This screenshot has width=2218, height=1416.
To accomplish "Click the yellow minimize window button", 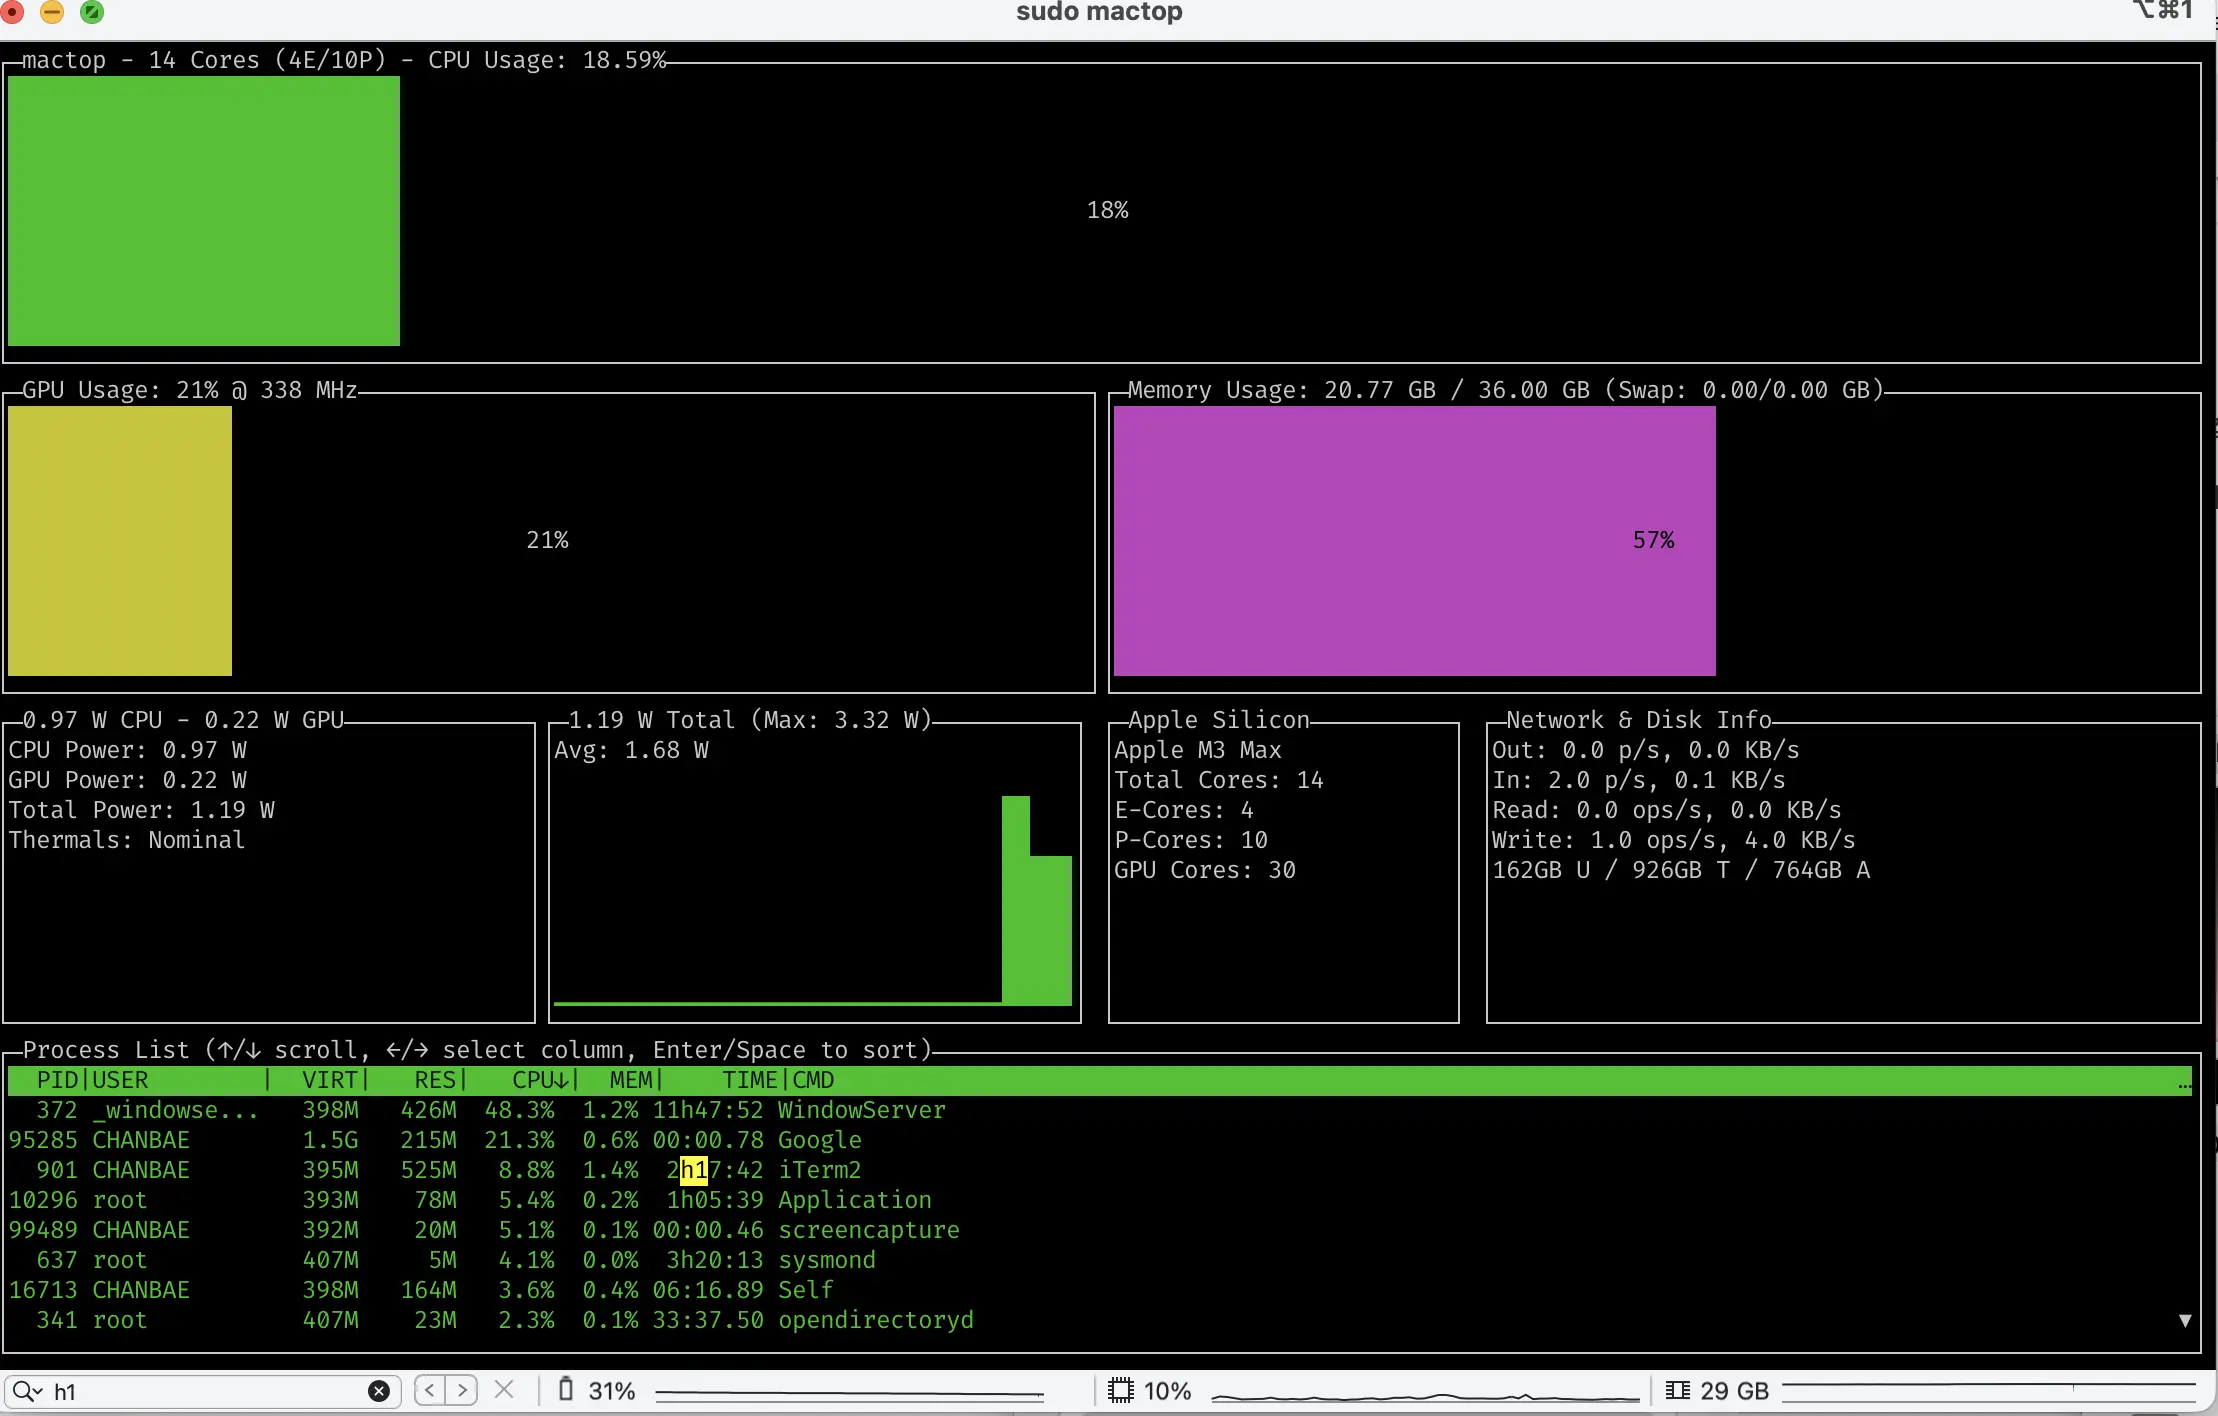I will pyautogui.click(x=52, y=12).
